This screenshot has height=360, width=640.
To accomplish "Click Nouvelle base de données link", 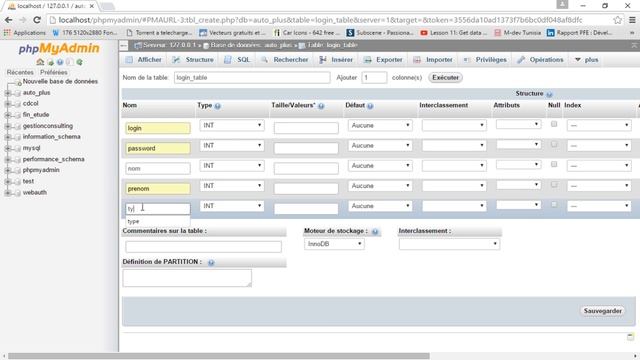I will (x=60, y=82).
